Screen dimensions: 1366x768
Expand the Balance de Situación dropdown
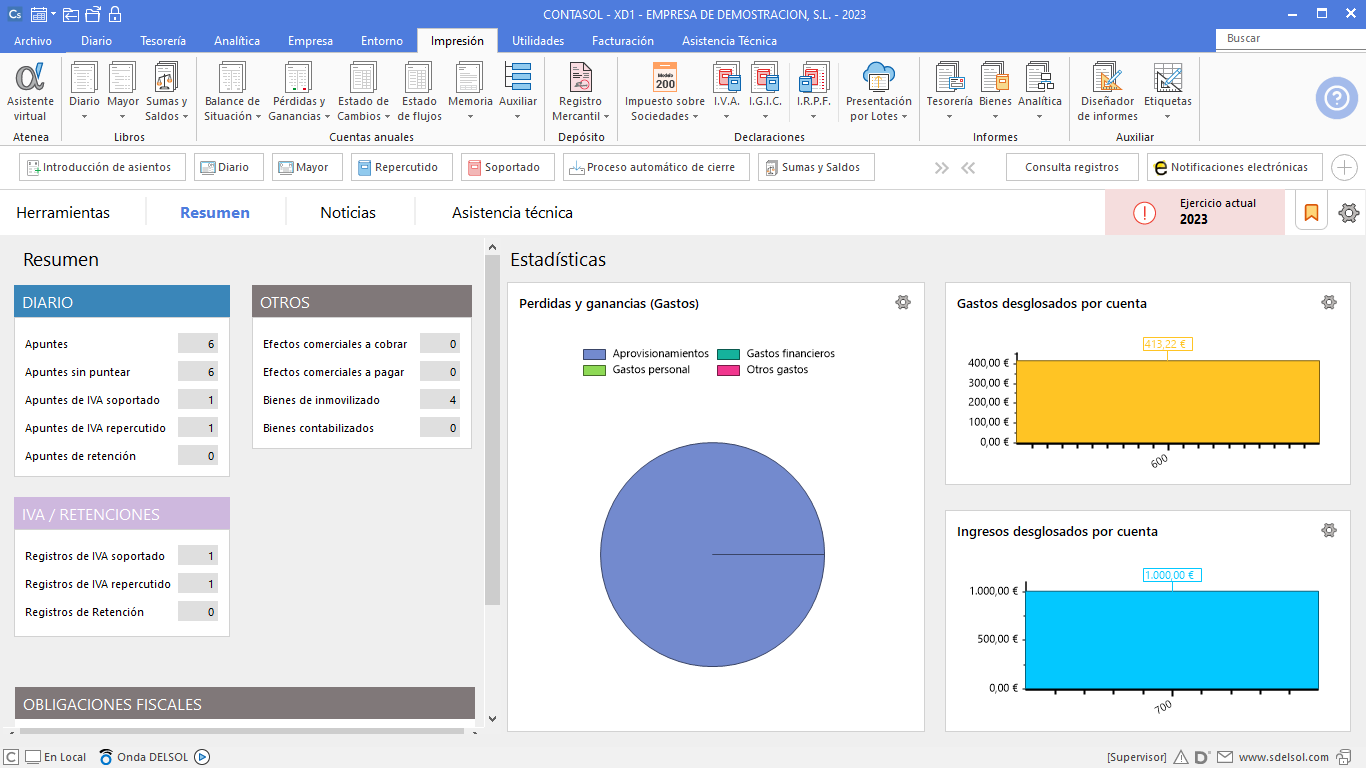coord(232,116)
